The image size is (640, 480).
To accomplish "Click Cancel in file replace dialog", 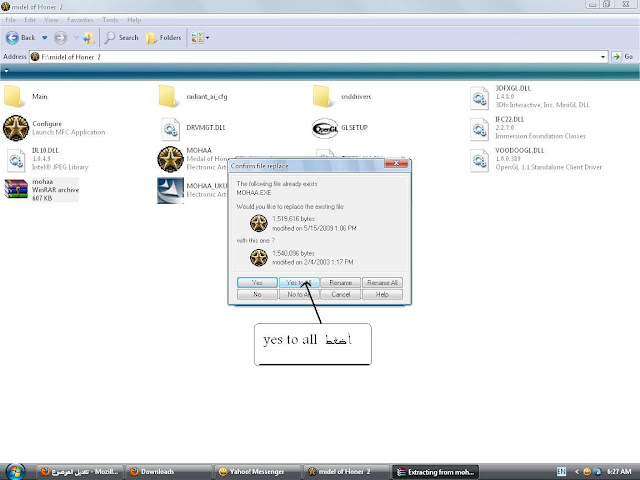I will pos(340,294).
